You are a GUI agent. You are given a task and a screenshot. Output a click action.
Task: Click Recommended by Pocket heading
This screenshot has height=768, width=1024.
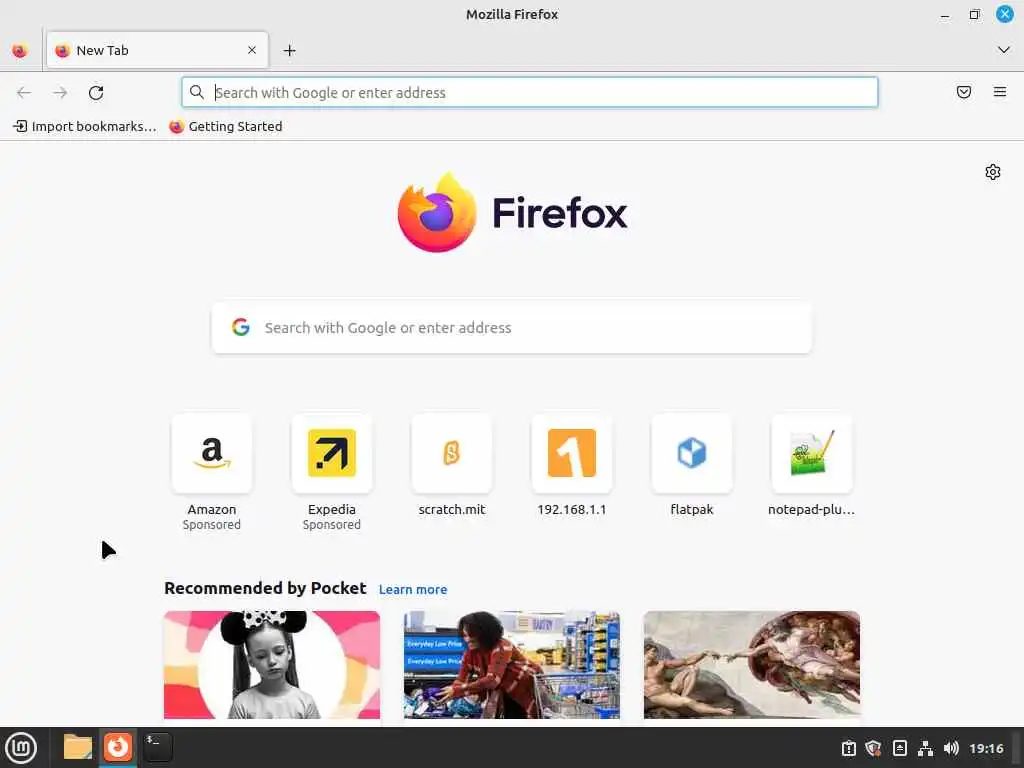(265, 588)
